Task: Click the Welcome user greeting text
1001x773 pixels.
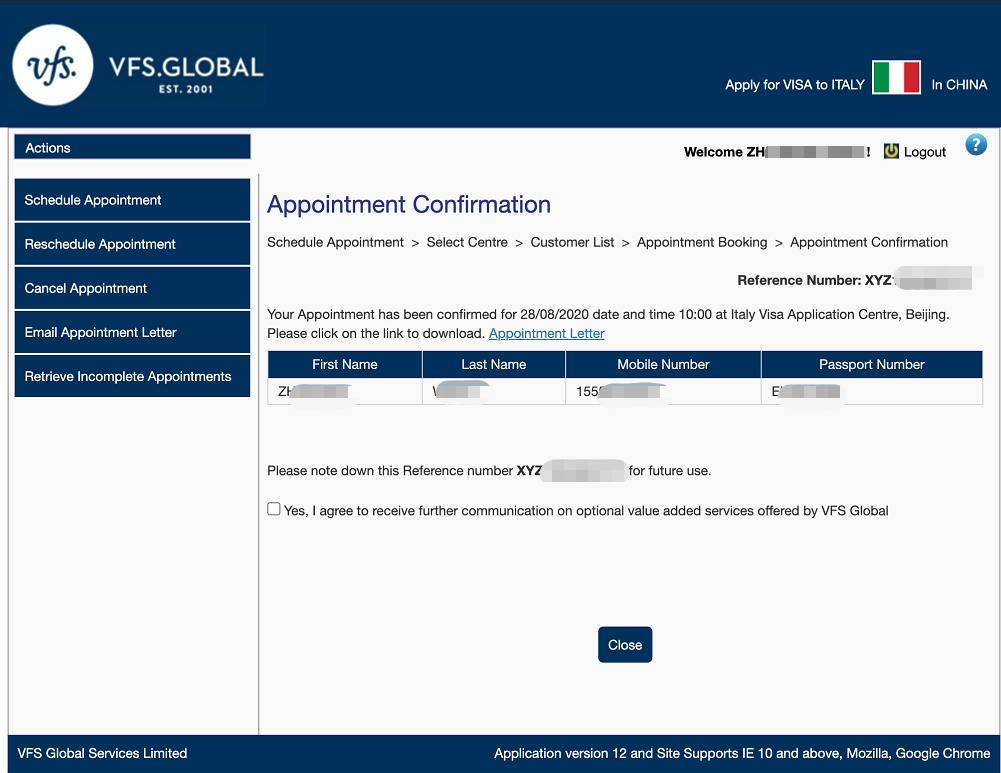Action: coord(777,152)
